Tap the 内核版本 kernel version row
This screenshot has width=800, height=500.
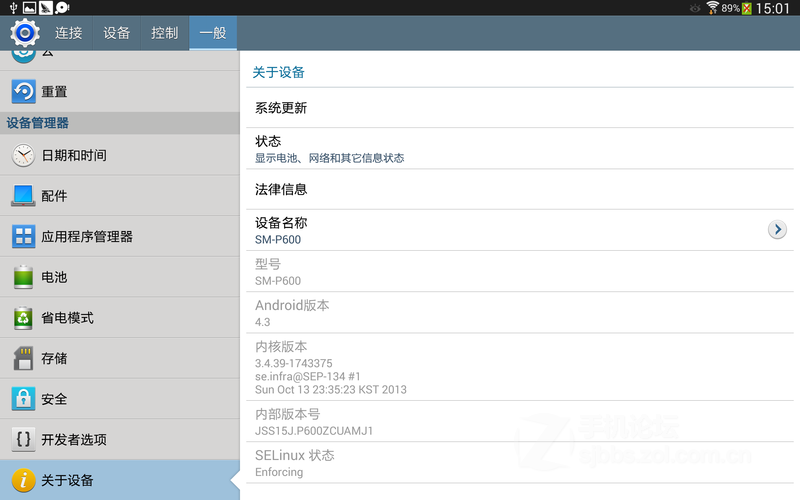519,367
